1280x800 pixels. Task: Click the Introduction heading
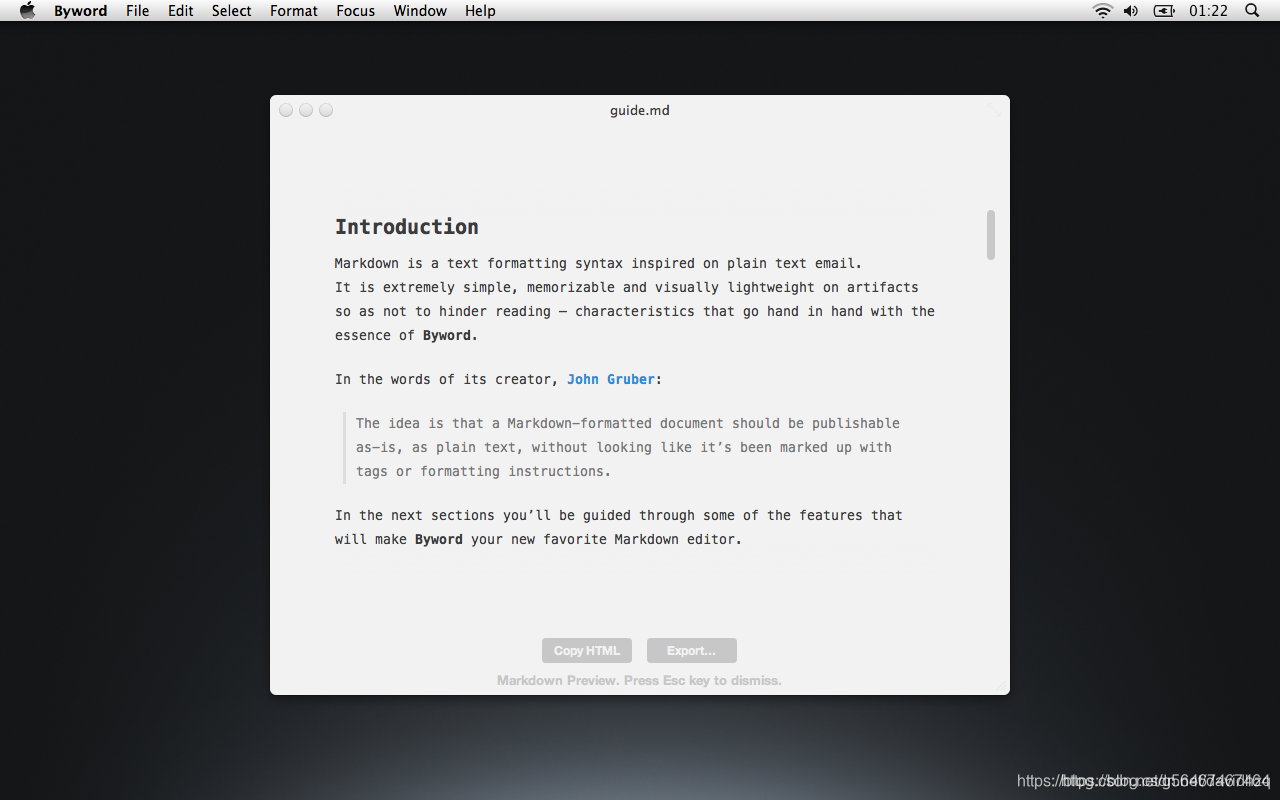(x=407, y=227)
